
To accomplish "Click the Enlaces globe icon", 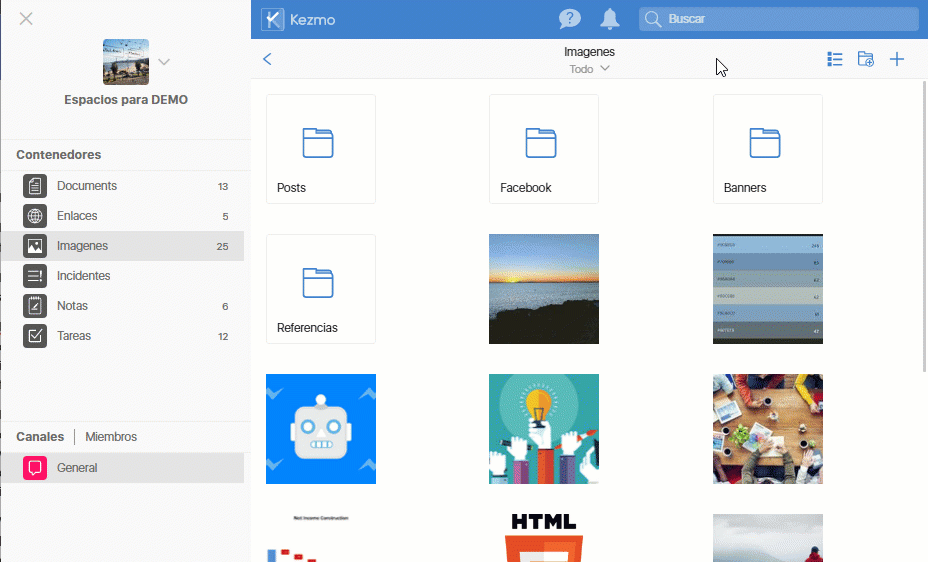I will [x=35, y=216].
